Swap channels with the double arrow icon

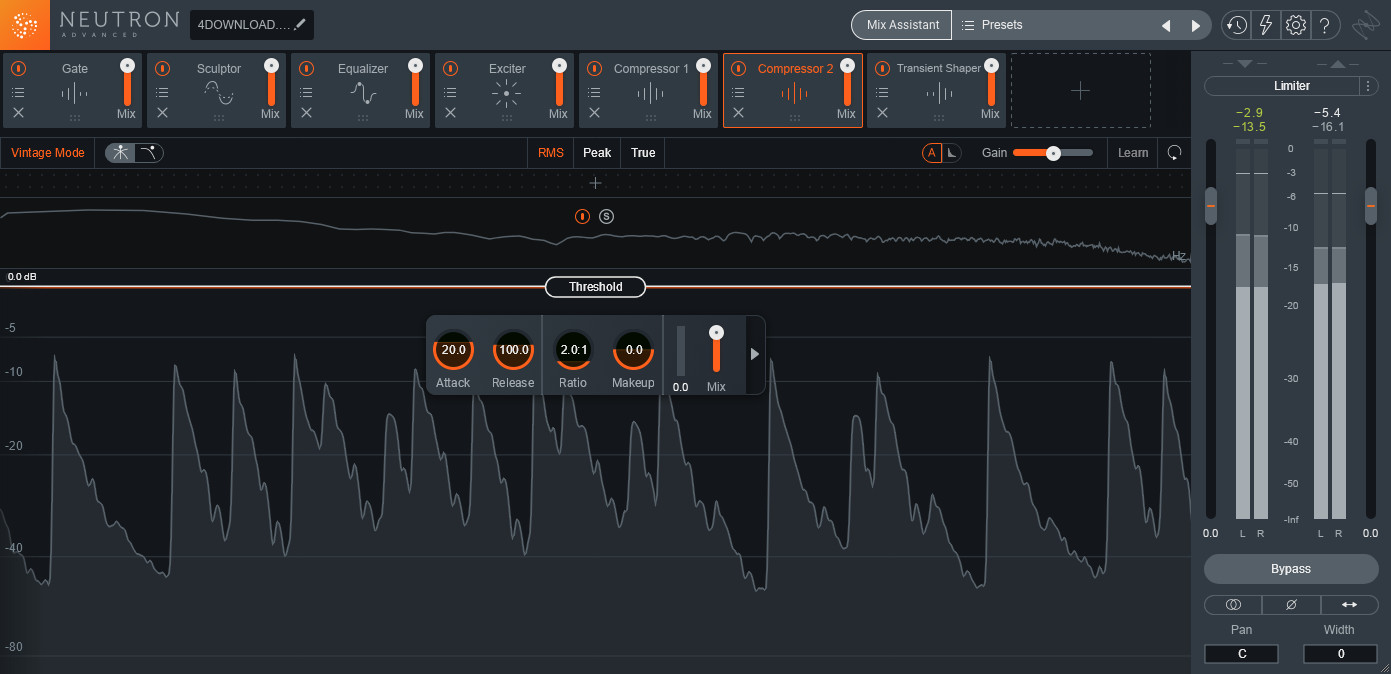tap(1349, 605)
